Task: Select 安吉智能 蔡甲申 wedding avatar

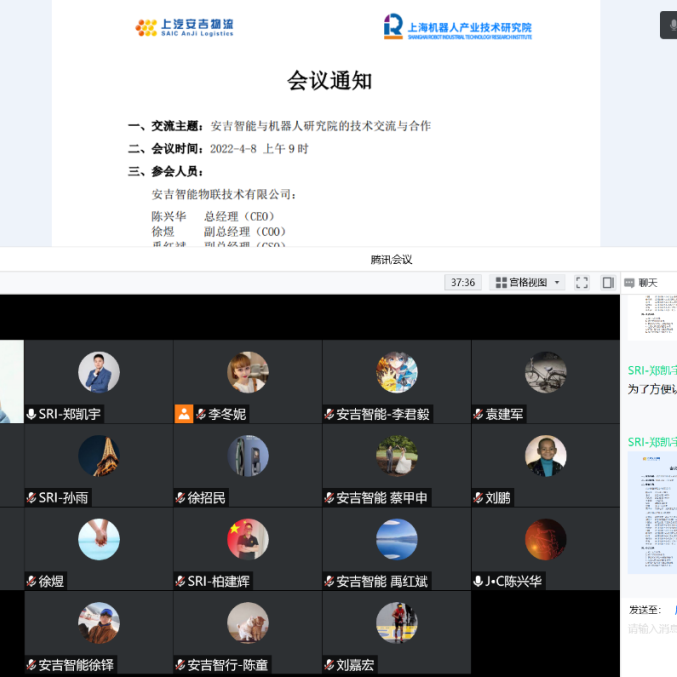Action: (x=397, y=456)
